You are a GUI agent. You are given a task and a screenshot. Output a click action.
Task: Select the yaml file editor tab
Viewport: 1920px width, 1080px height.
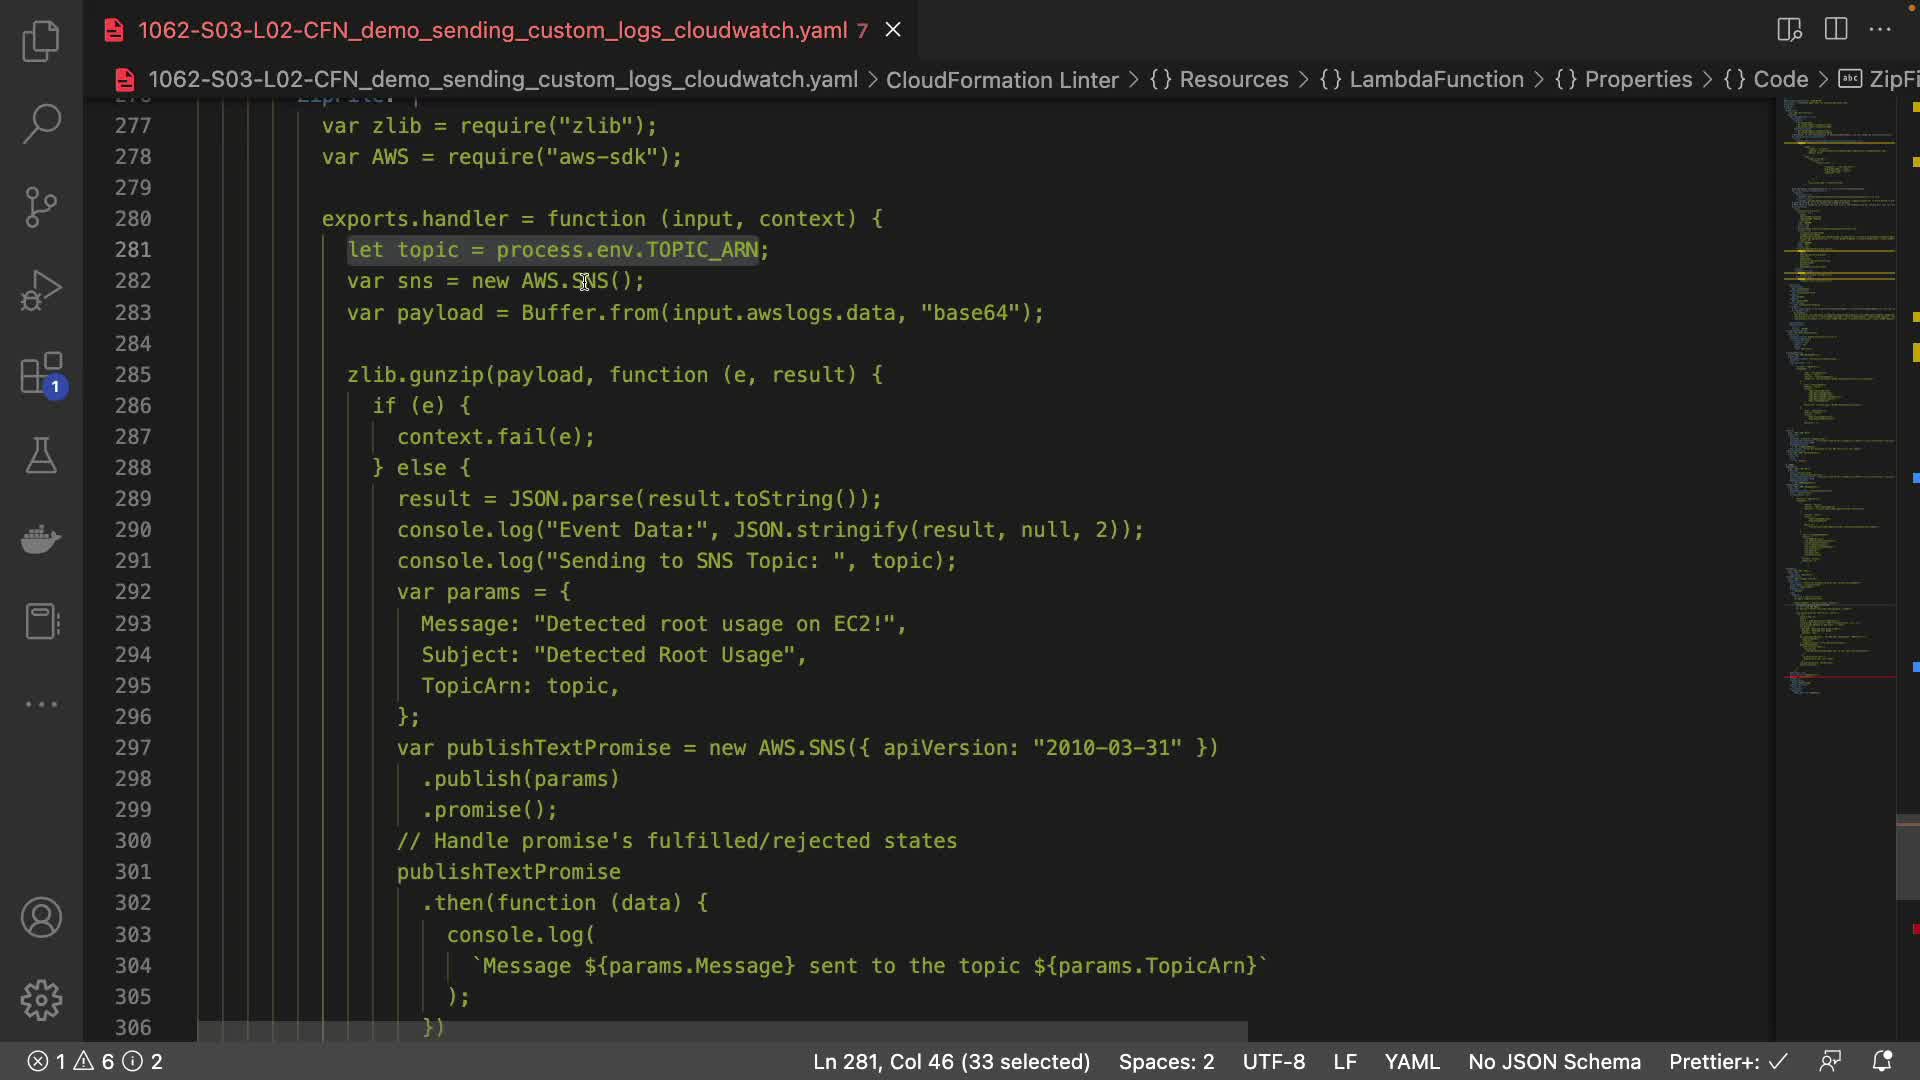[x=492, y=30]
